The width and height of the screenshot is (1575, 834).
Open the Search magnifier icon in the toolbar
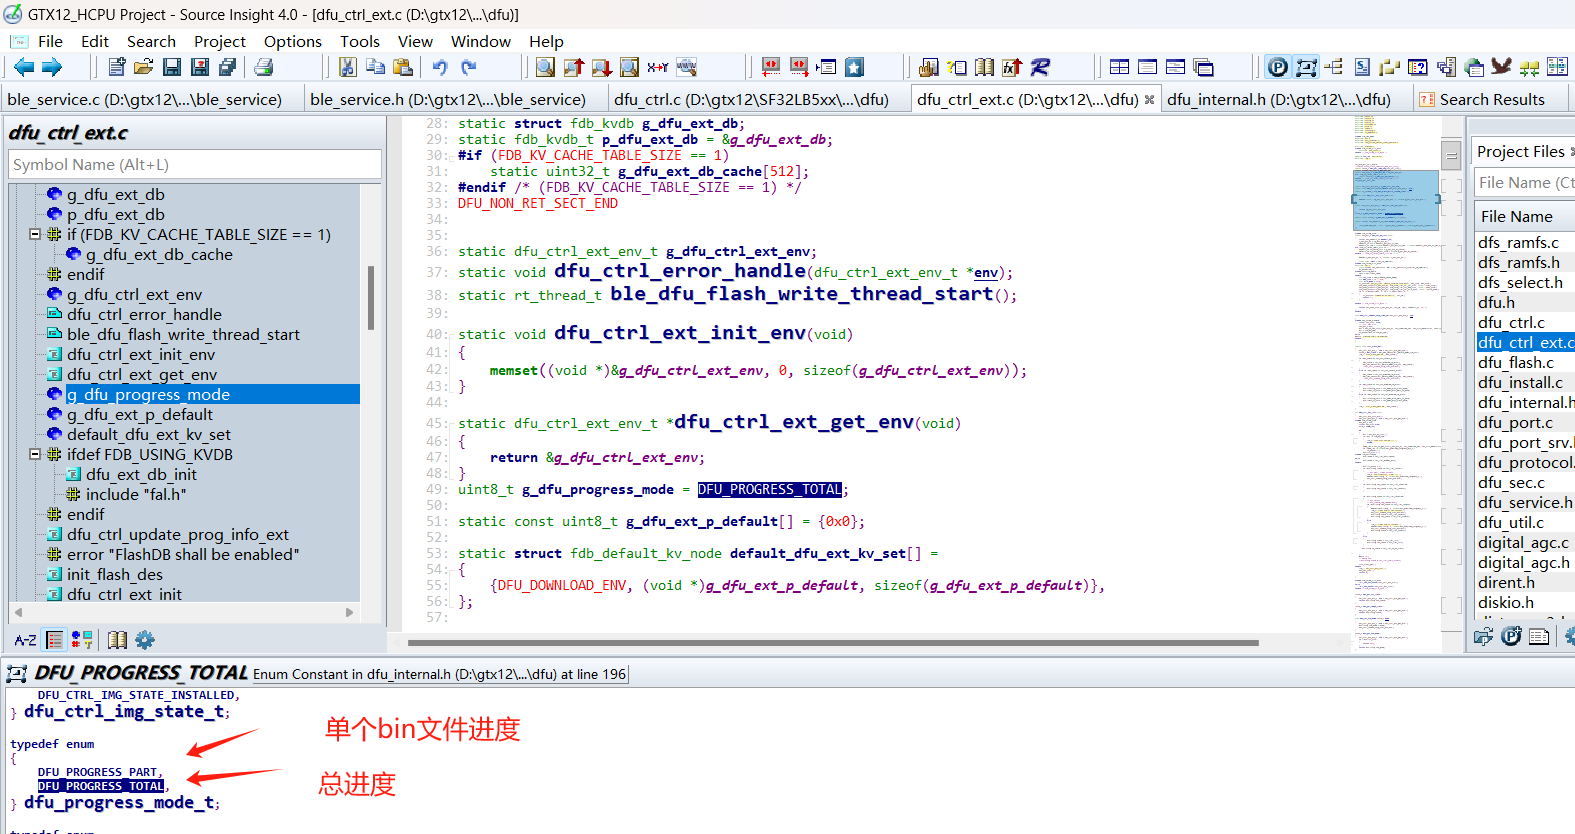[x=545, y=67]
